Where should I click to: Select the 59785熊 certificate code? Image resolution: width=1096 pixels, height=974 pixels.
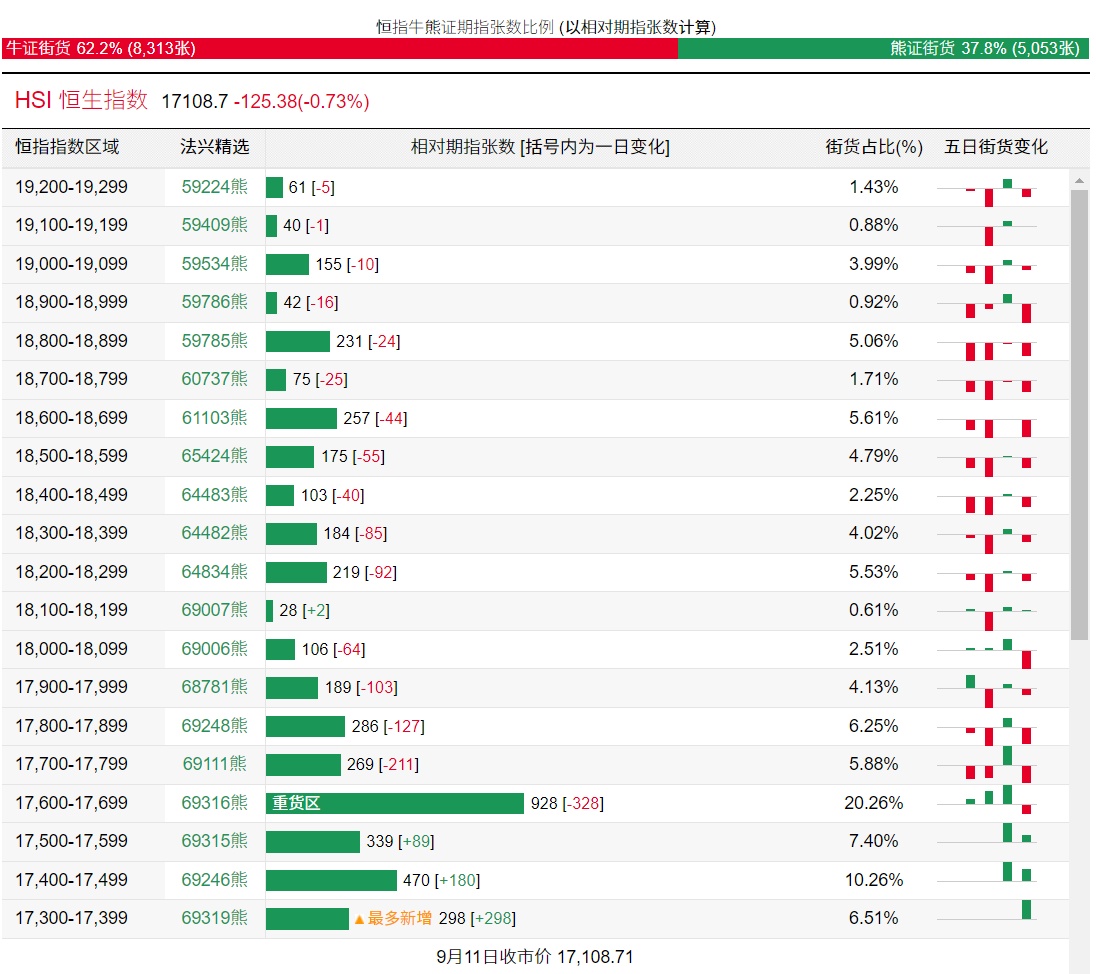pyautogui.click(x=214, y=341)
